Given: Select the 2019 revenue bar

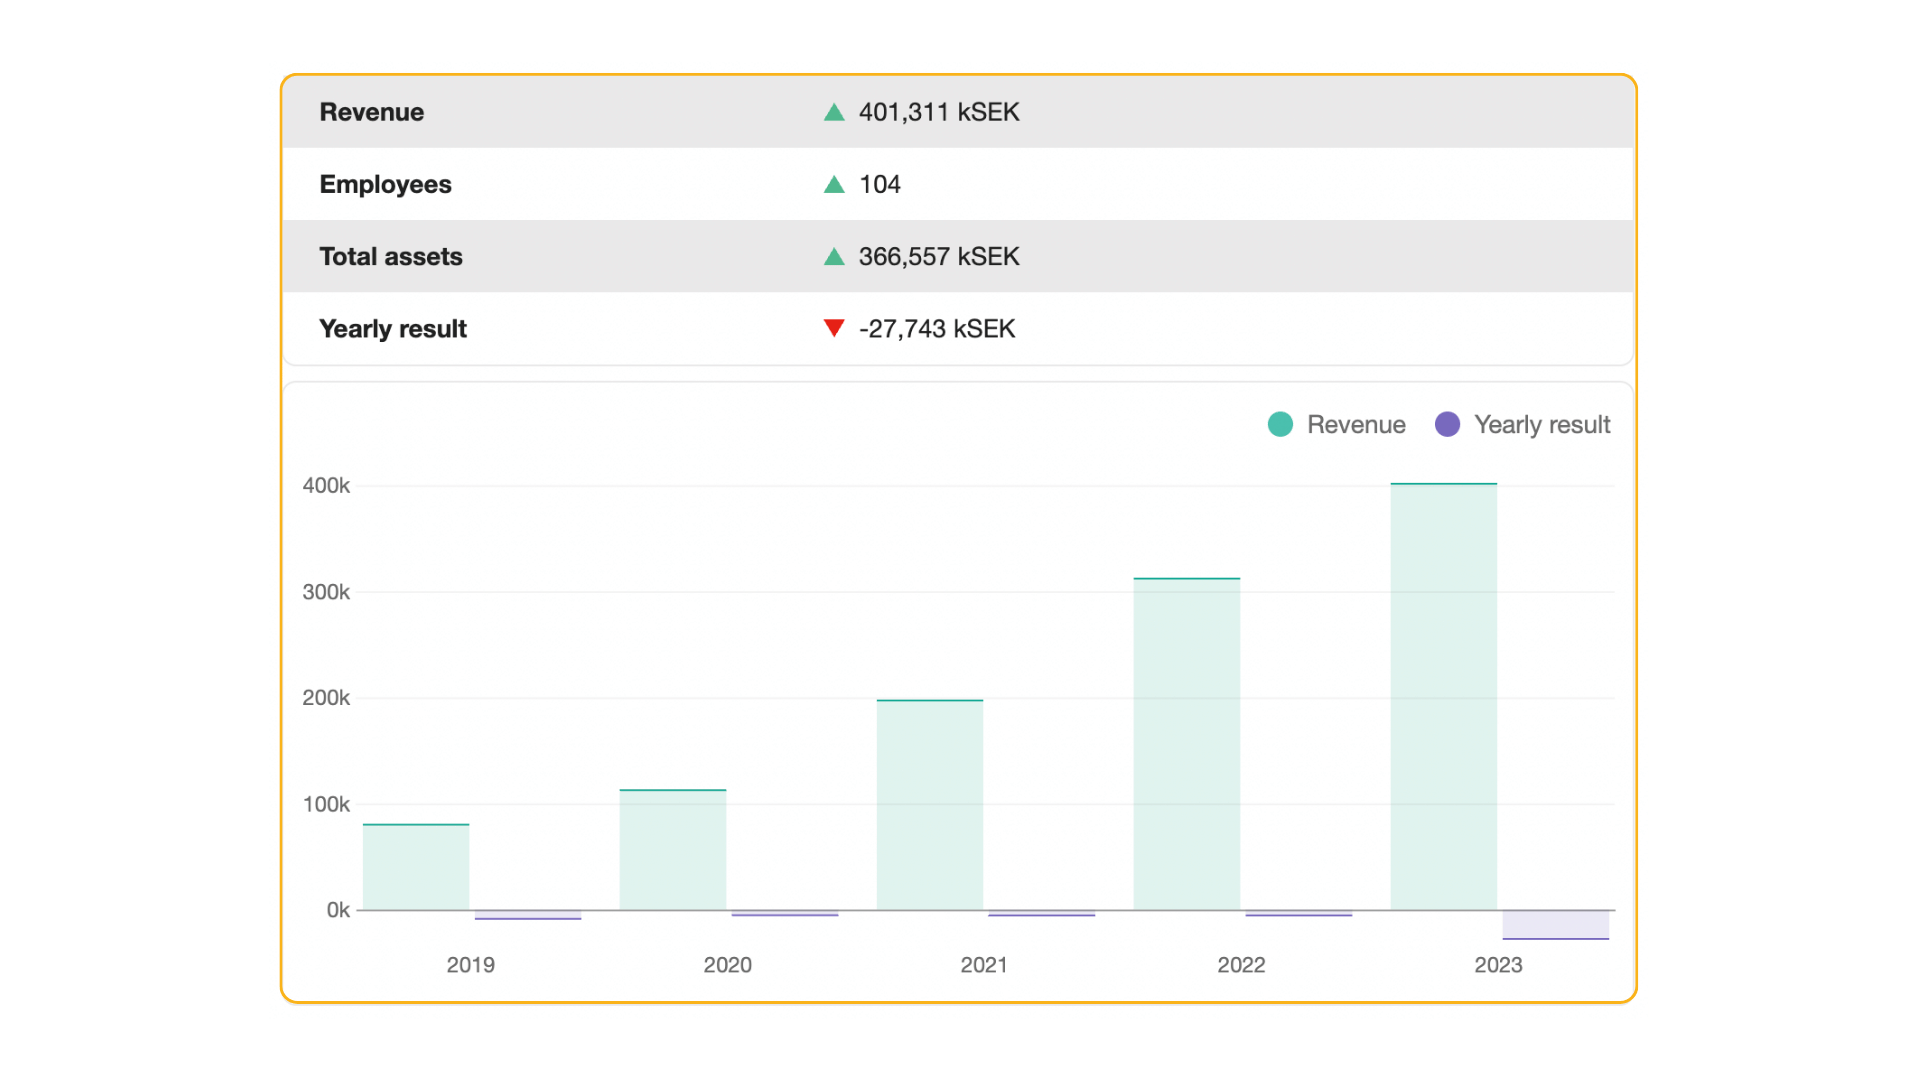Looking at the screenshot, I should pyautogui.click(x=416, y=867).
